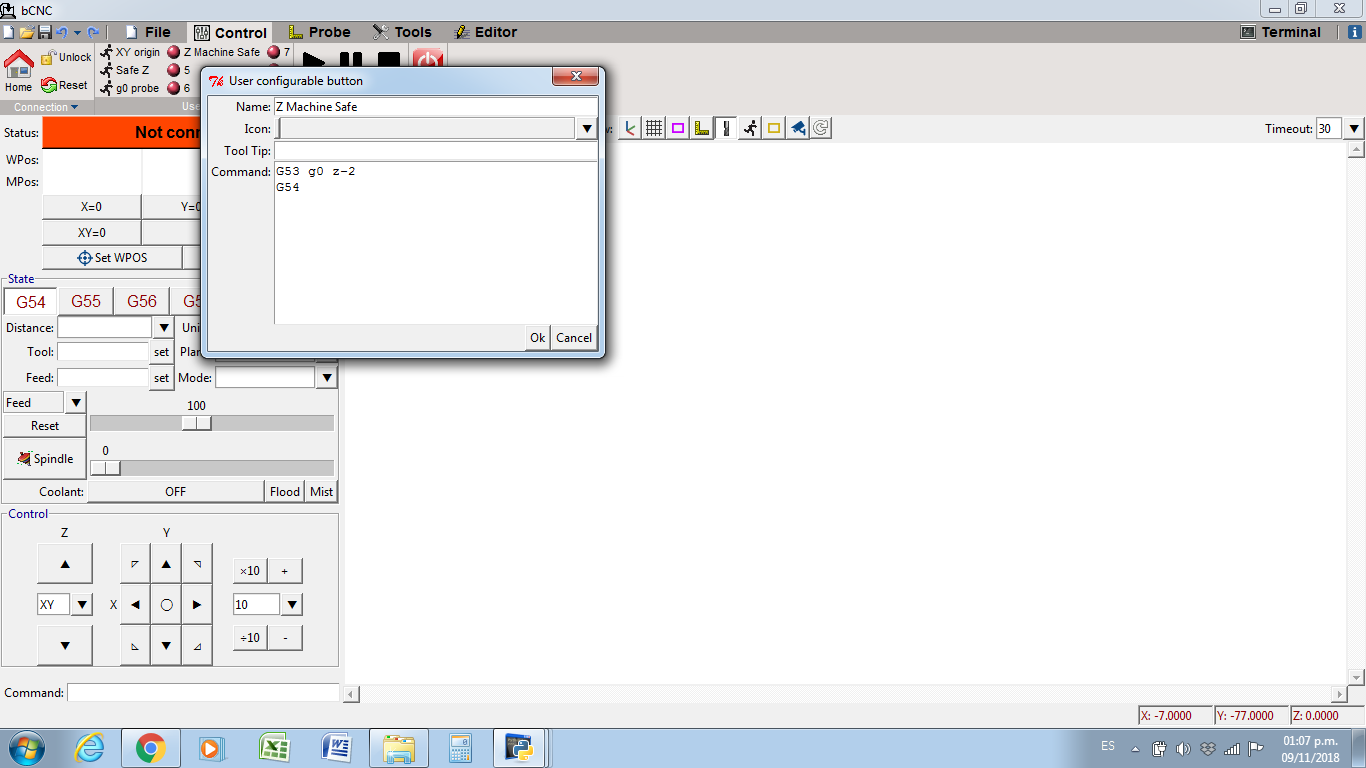The image size is (1366, 768).
Task: Open the Timeout value dropdown
Action: point(1354,128)
